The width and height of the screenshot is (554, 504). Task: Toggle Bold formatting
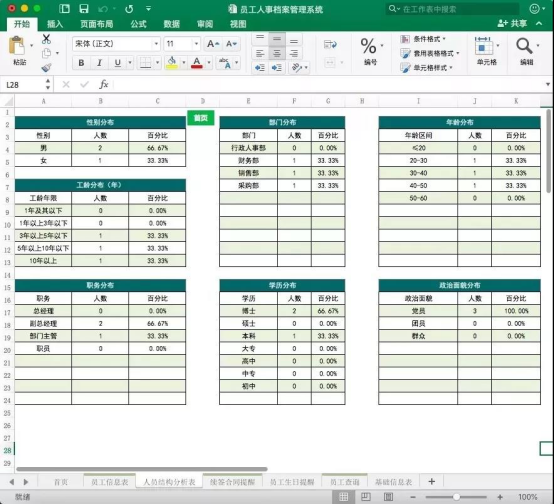pyautogui.click(x=81, y=63)
